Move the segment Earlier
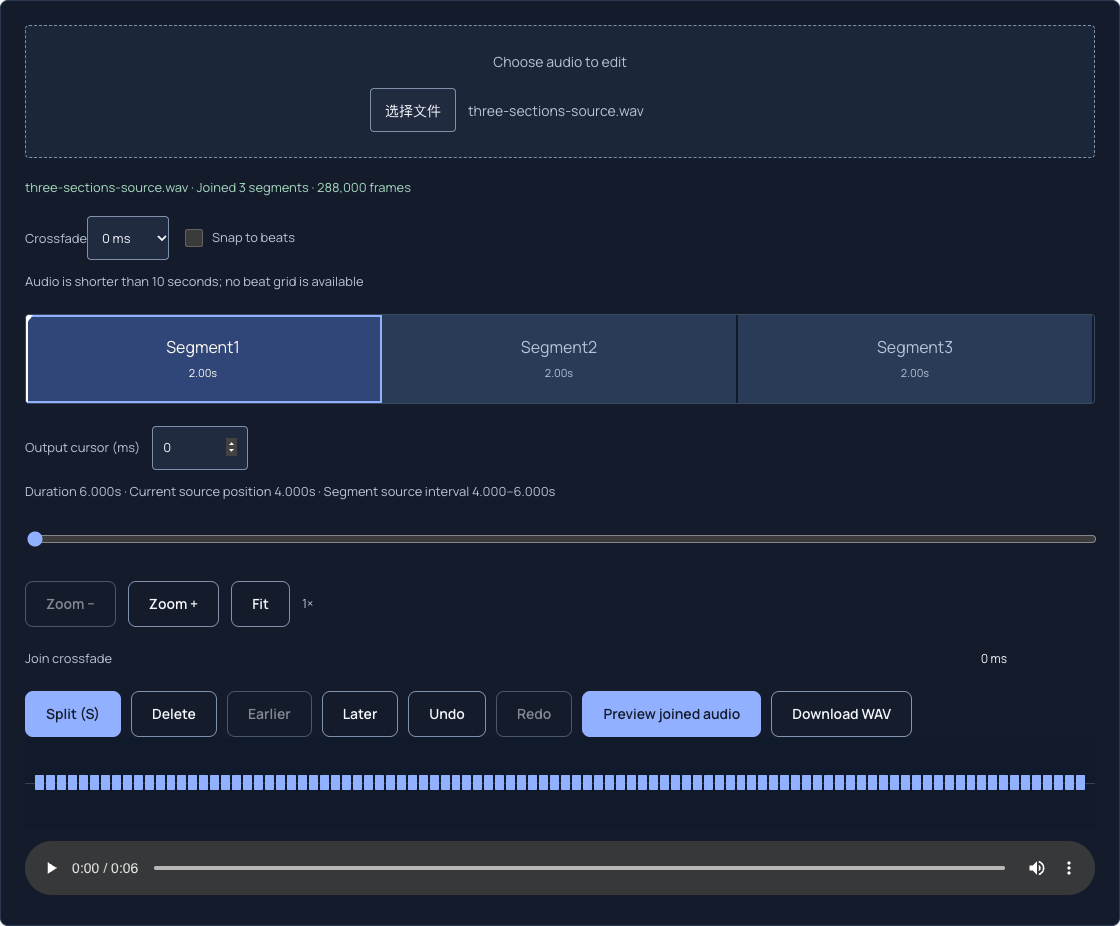 (269, 714)
